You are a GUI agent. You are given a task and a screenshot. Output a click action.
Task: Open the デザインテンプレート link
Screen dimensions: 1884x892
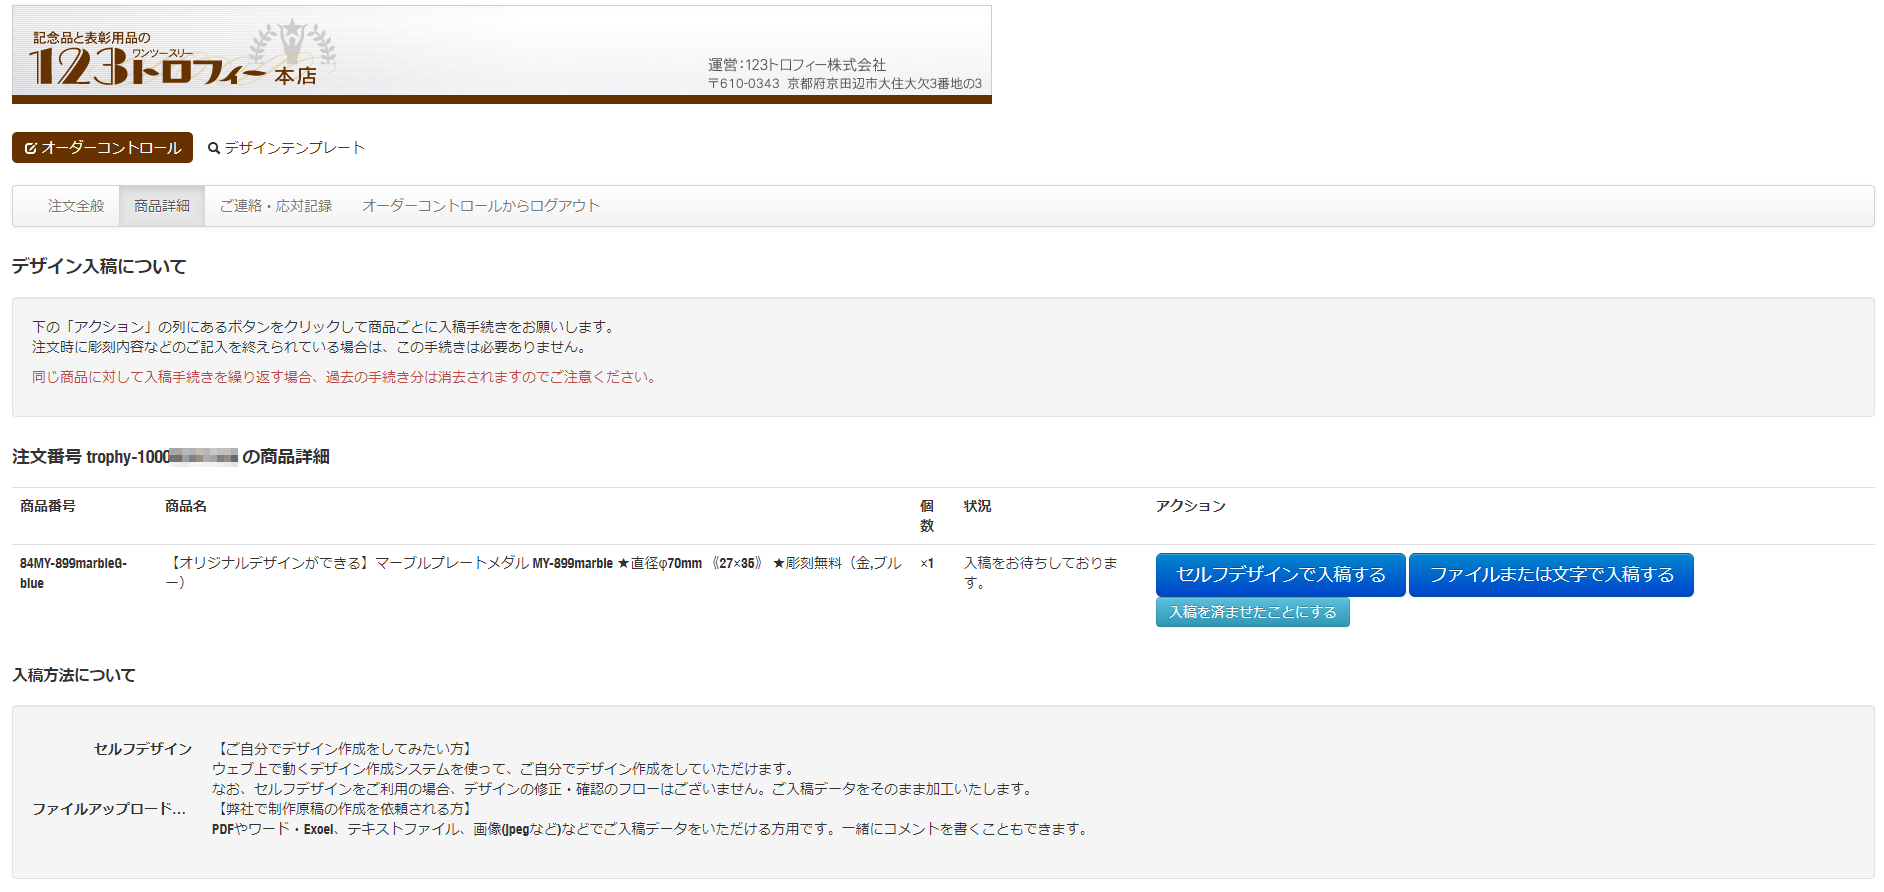pyautogui.click(x=294, y=148)
